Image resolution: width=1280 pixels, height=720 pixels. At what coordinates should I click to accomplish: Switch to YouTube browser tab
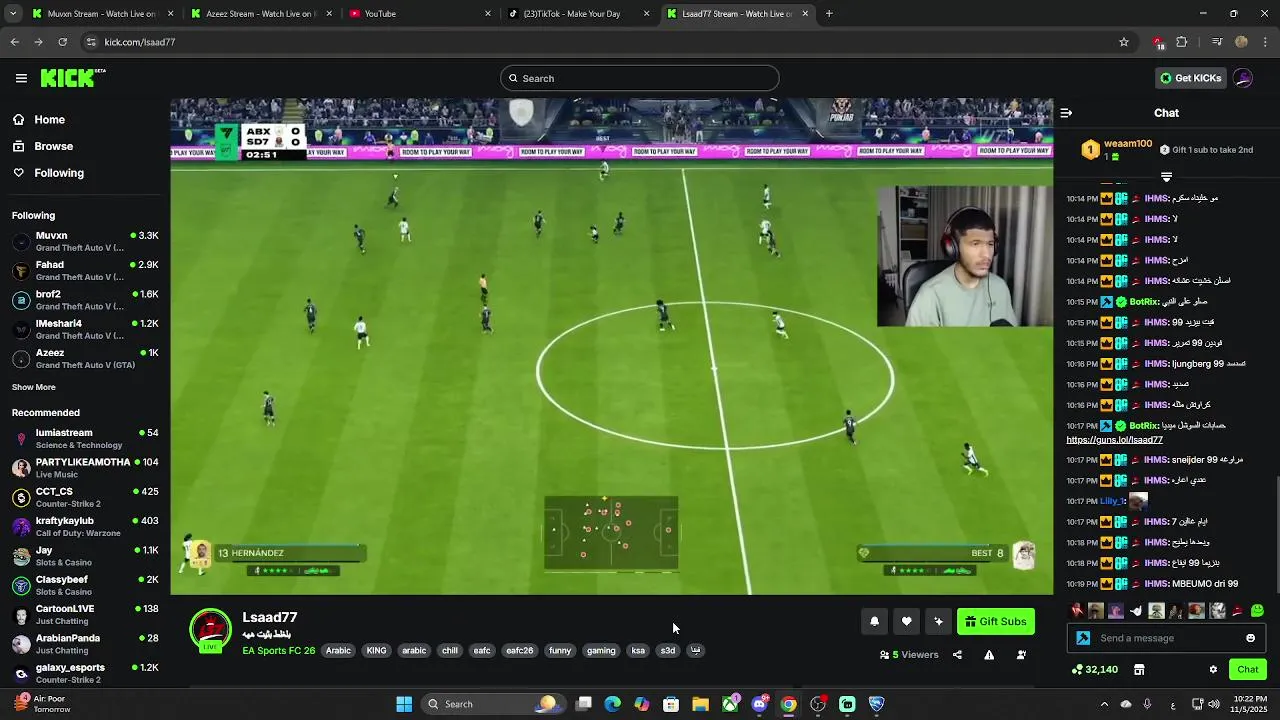(x=420, y=14)
